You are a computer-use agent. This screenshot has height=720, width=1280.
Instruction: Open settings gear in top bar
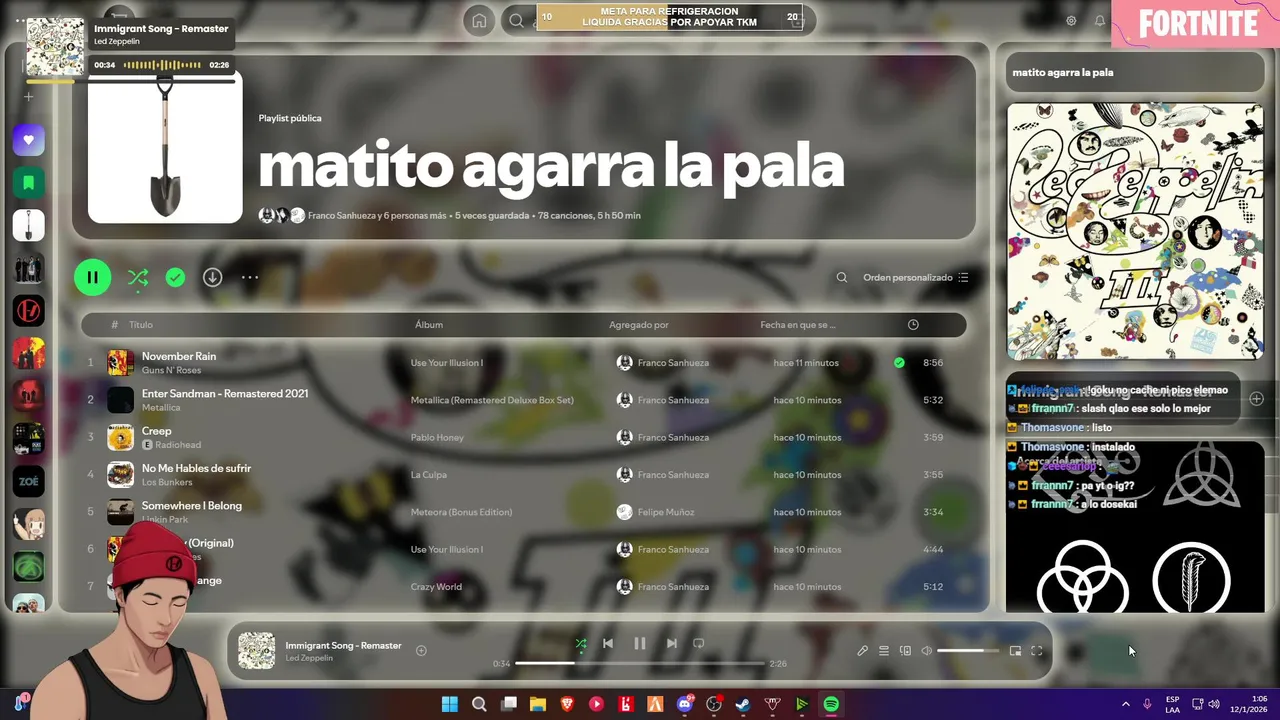pyautogui.click(x=1071, y=20)
